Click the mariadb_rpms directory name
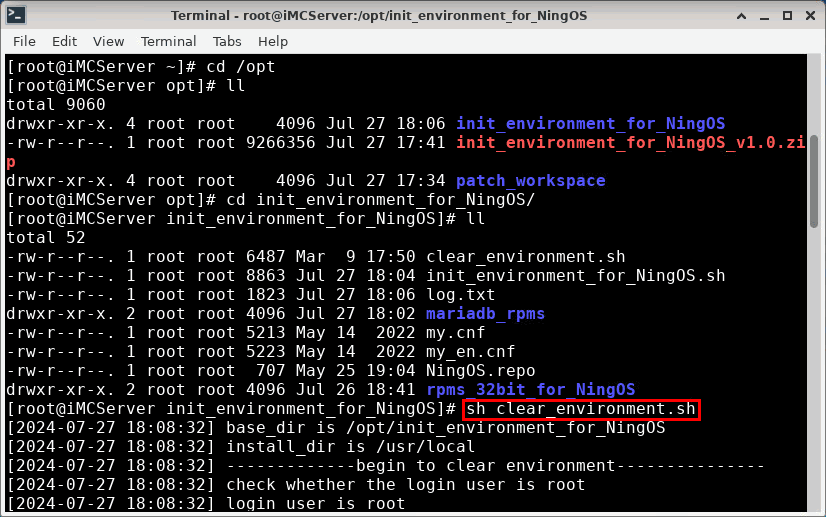The height and width of the screenshot is (517, 826). tap(485, 314)
